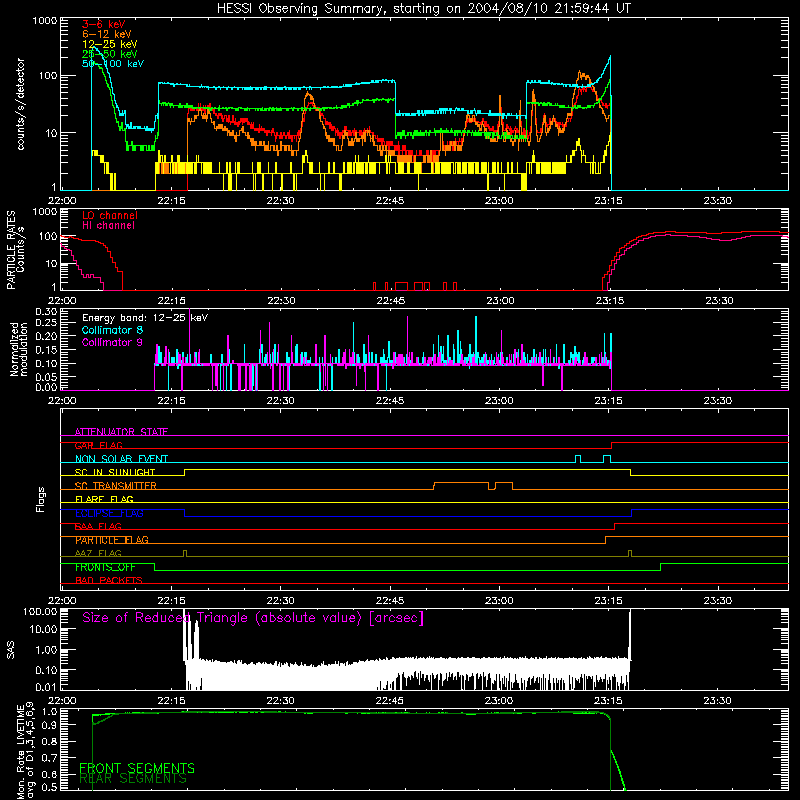Click the 'ATTENUATOR STATE' flag label
The height and width of the screenshot is (800, 800).
coord(121,432)
